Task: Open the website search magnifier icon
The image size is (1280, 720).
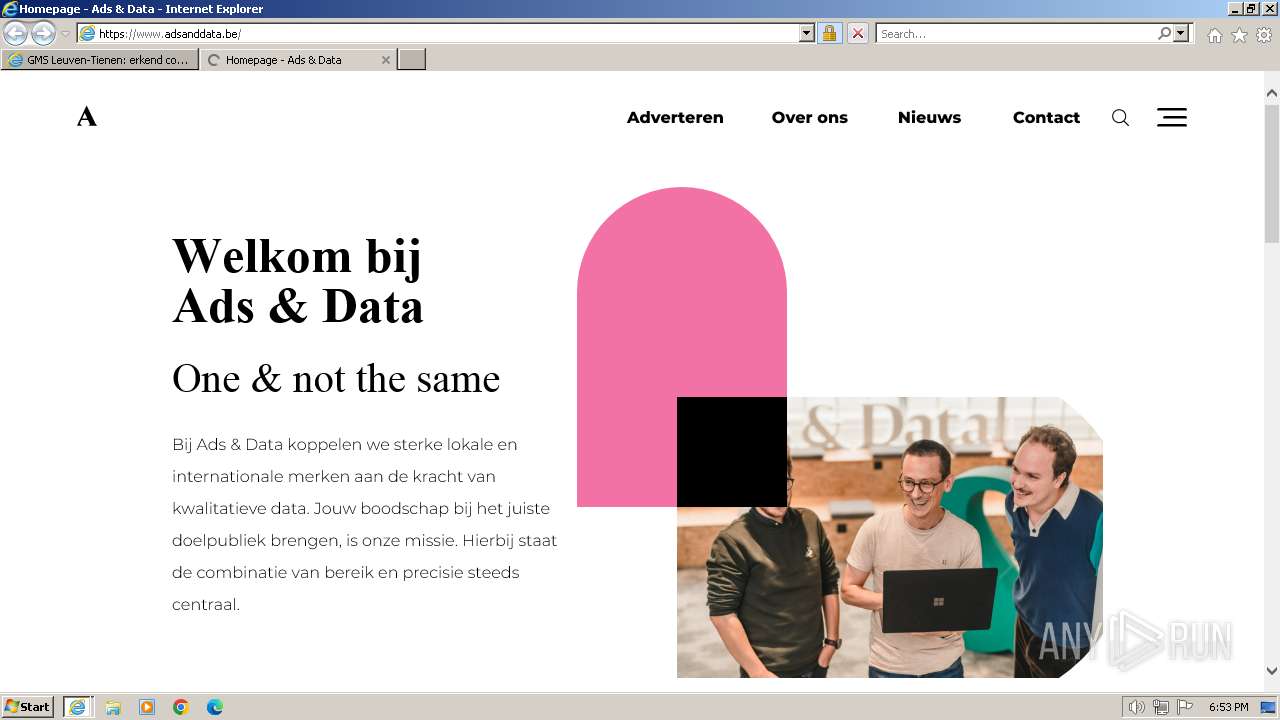Action: coord(1120,118)
